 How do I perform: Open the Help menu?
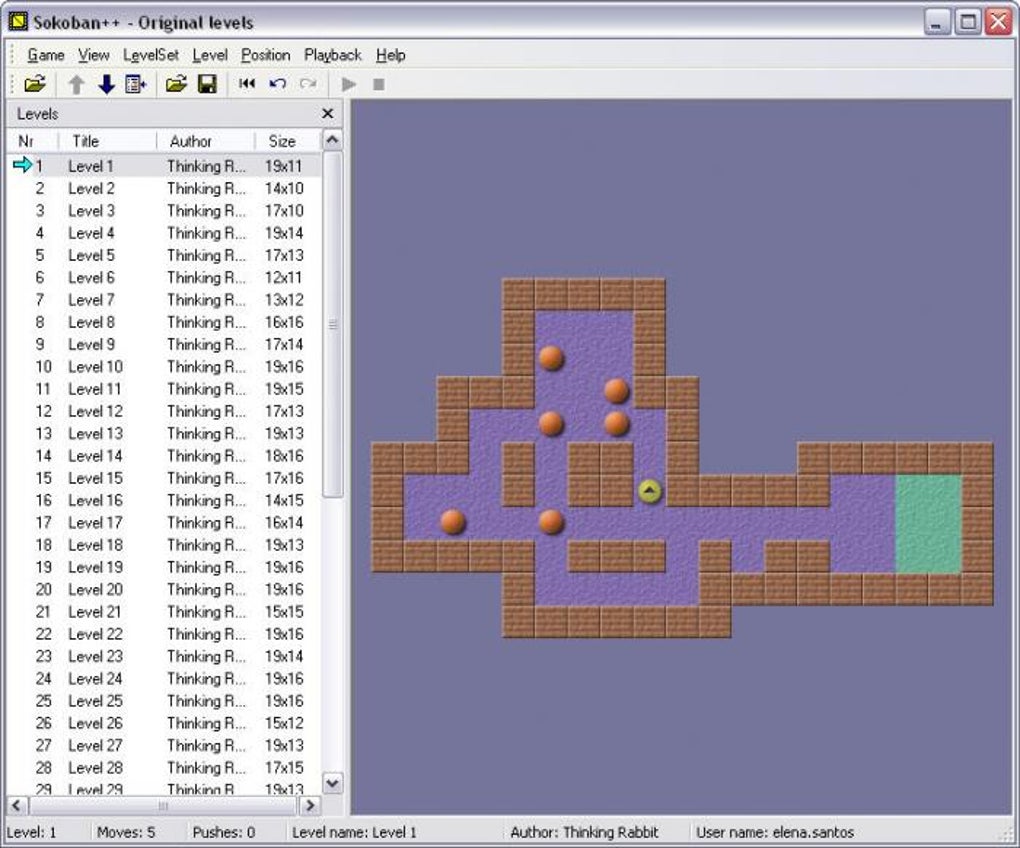click(390, 55)
